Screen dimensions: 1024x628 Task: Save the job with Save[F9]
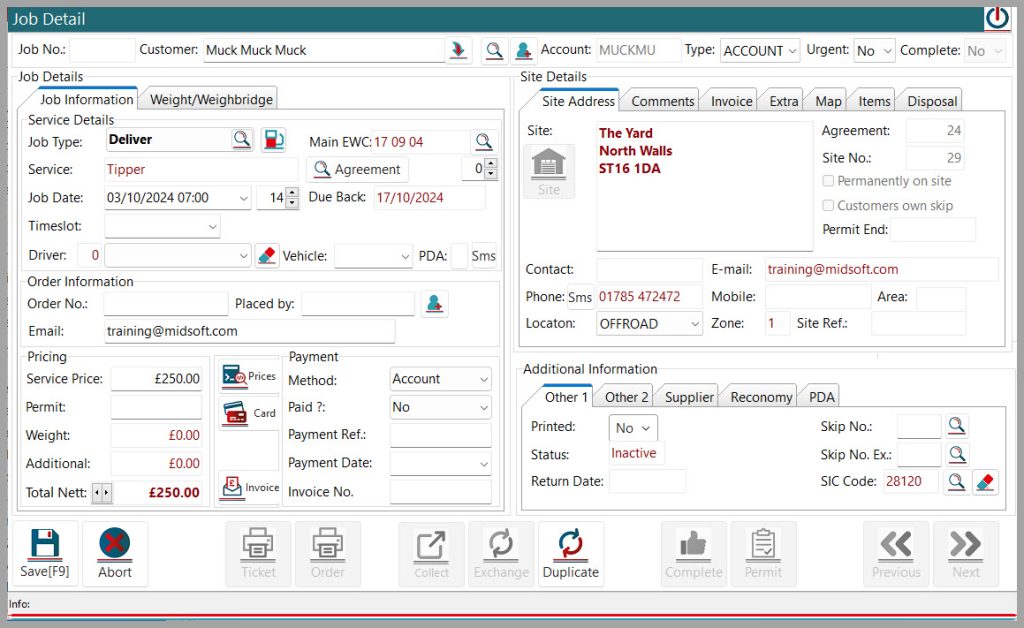[x=44, y=554]
